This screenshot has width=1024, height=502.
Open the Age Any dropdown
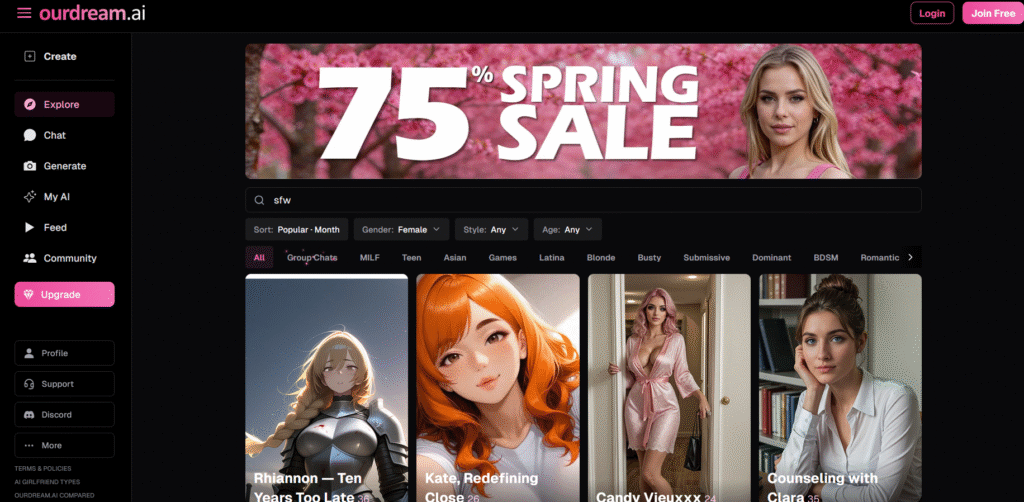point(567,230)
